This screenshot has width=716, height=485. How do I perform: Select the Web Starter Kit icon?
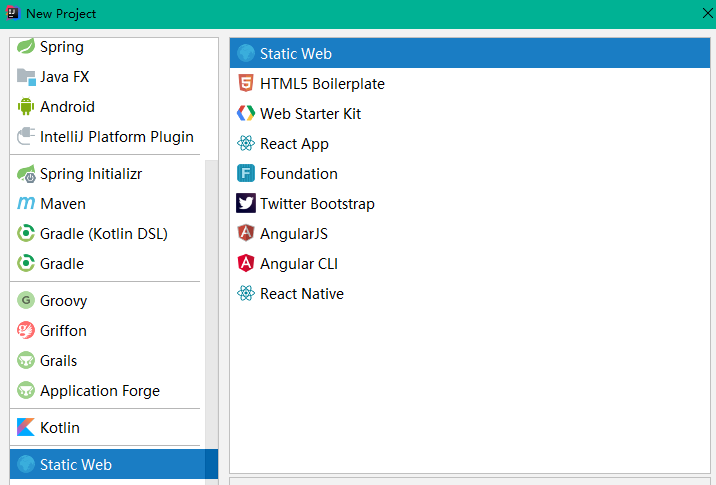[x=246, y=114]
